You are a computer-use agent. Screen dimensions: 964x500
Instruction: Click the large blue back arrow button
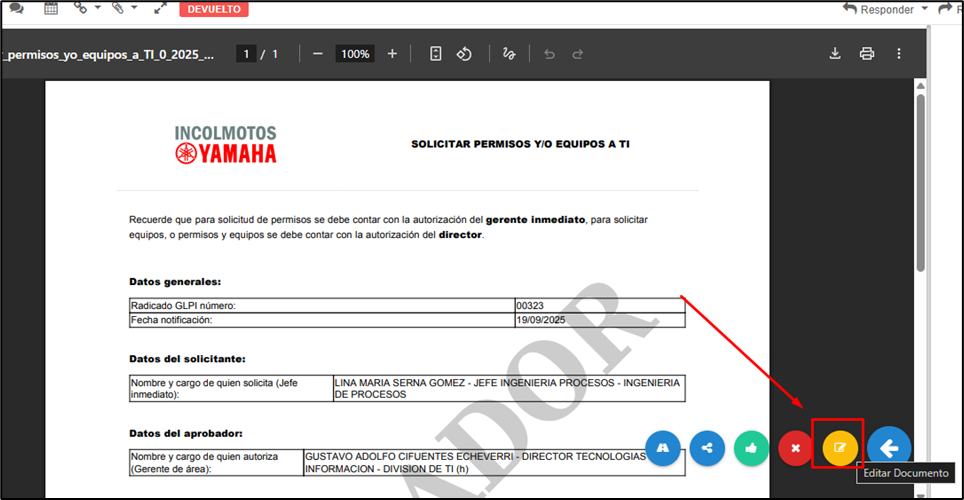click(888, 448)
